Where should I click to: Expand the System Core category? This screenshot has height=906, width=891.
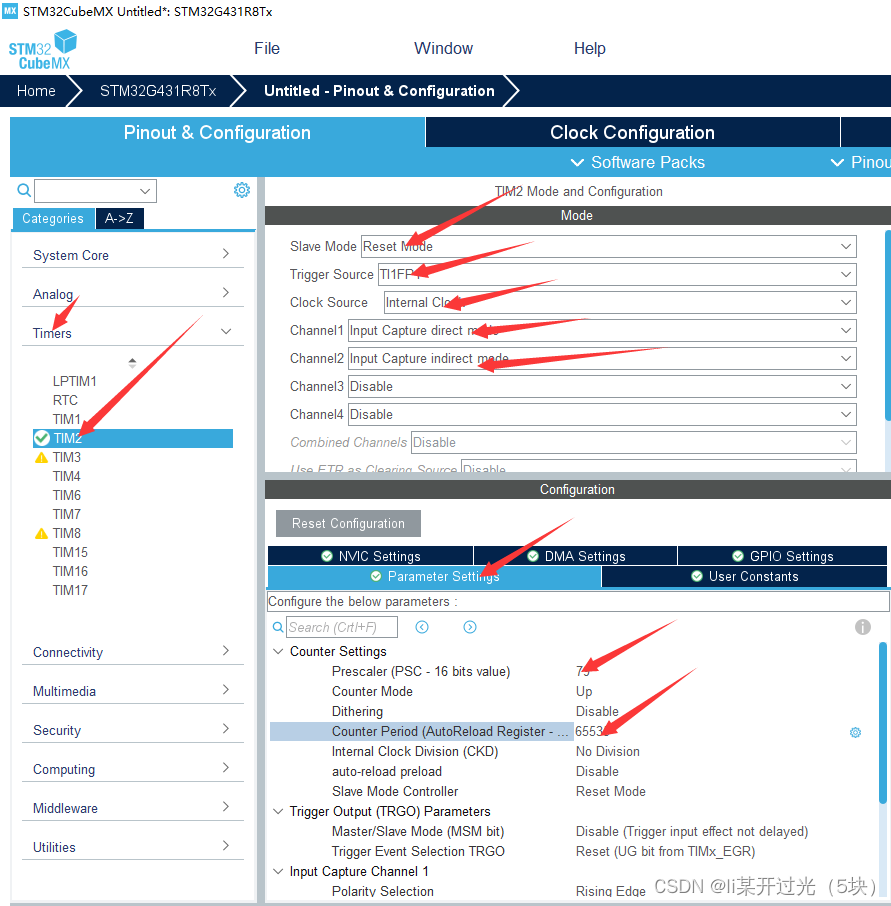(x=132, y=255)
